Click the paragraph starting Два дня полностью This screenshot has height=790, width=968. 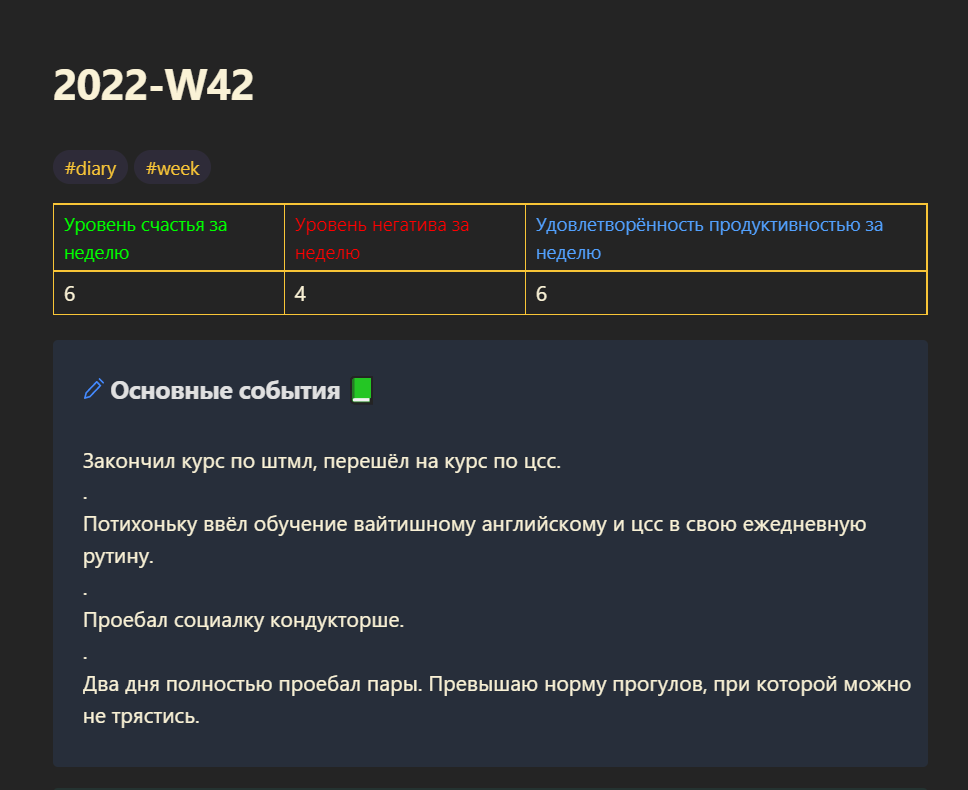pos(497,700)
